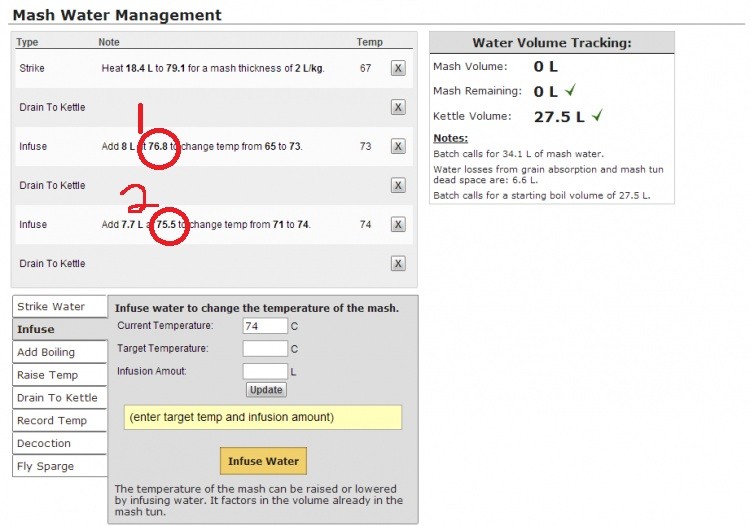Click the Infusion Amount input field
The width and height of the screenshot is (750, 526).
[x=265, y=371]
